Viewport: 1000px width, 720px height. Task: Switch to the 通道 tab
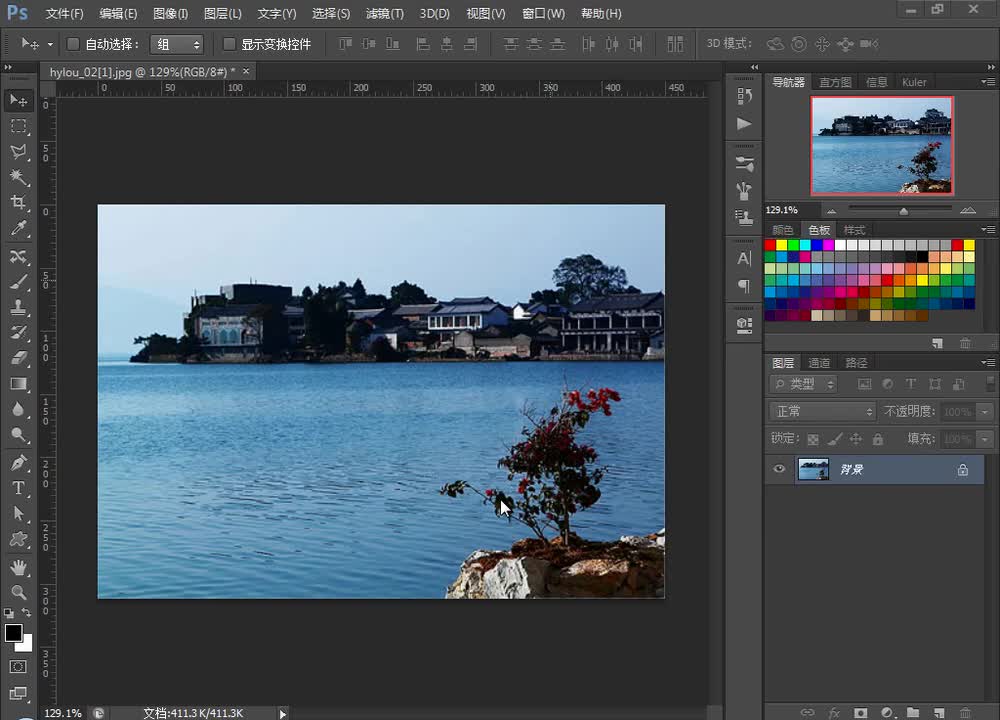819,363
